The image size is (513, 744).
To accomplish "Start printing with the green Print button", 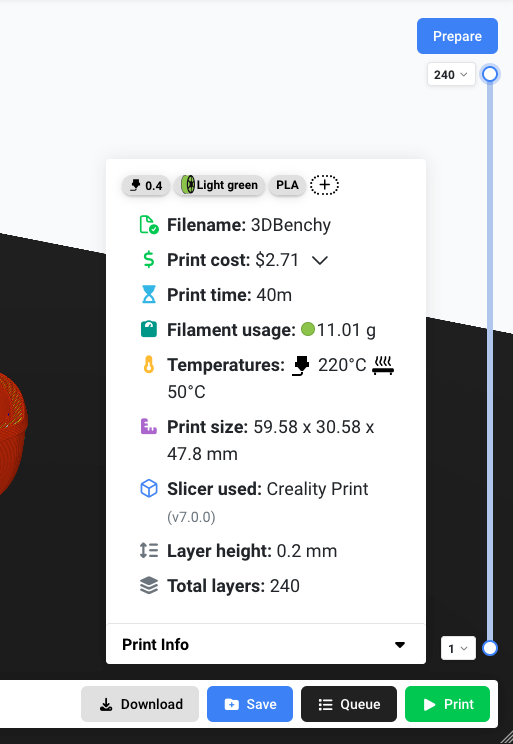I will (x=447, y=704).
